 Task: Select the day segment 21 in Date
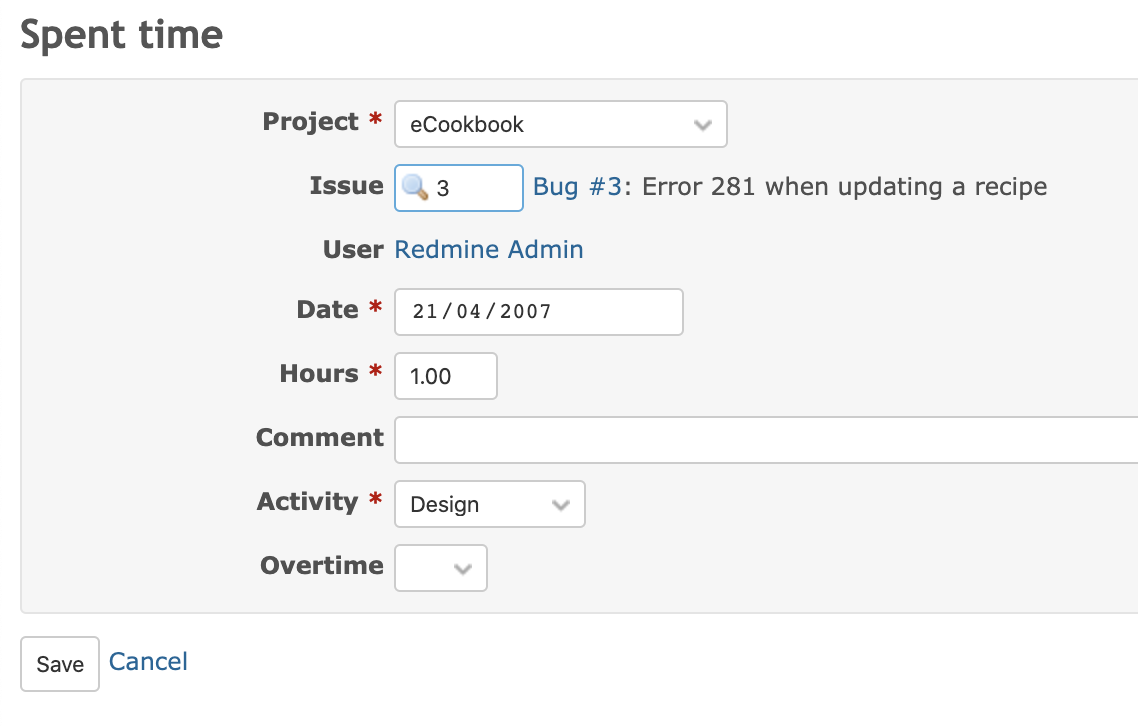(425, 311)
